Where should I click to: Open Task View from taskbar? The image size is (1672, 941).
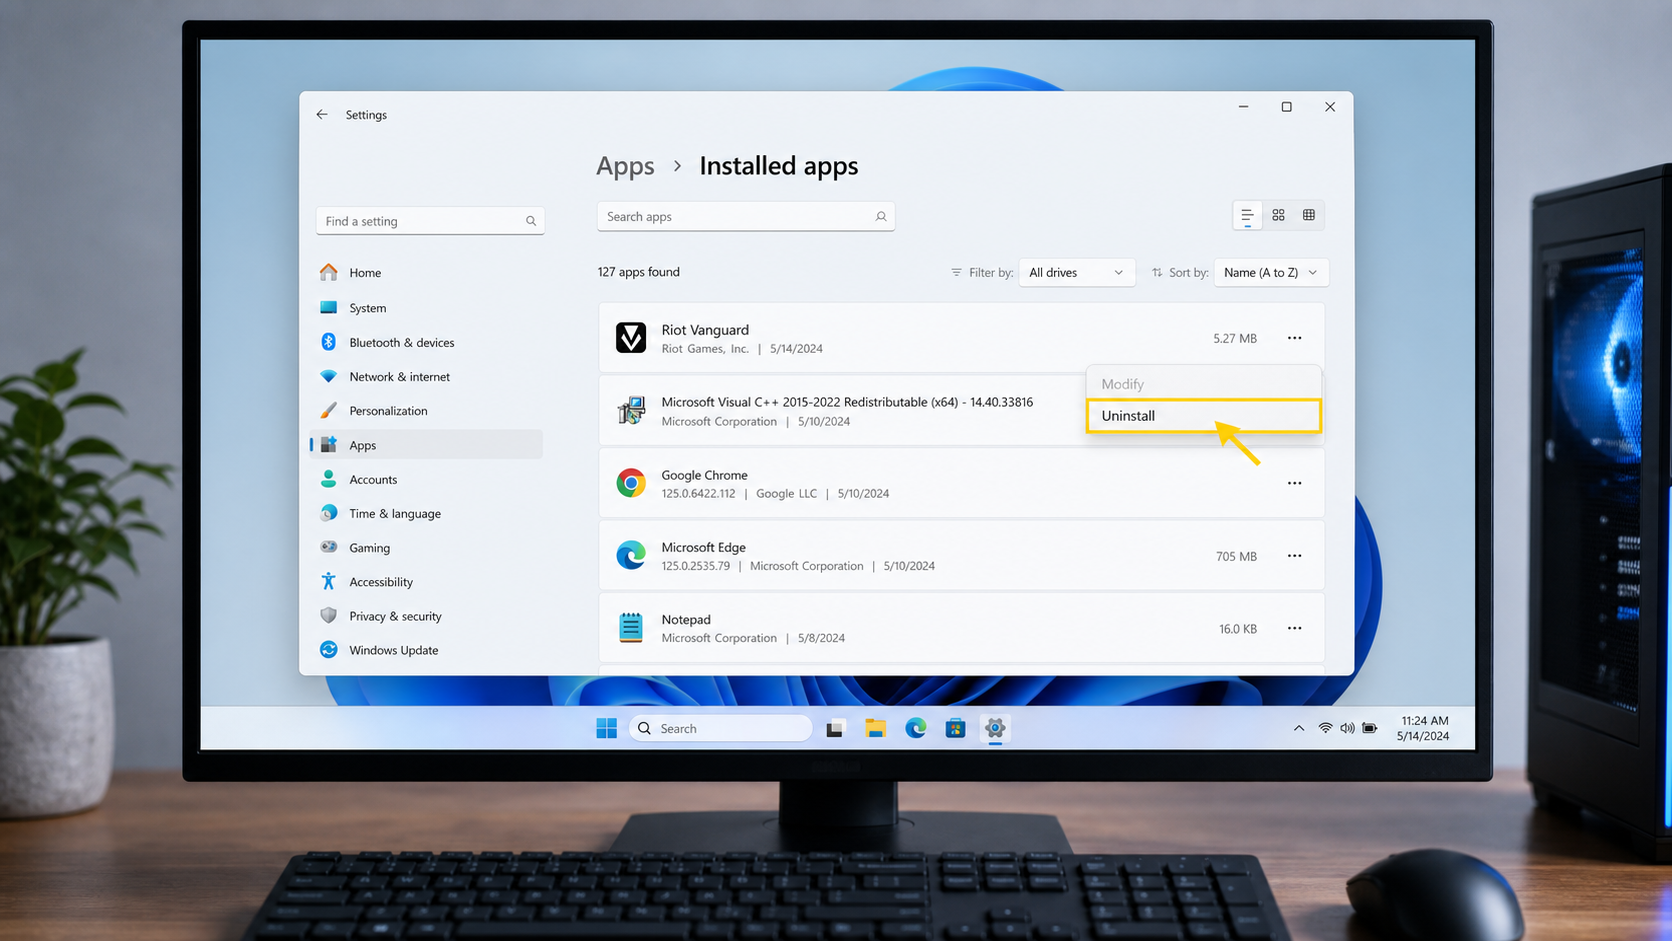(x=835, y=728)
